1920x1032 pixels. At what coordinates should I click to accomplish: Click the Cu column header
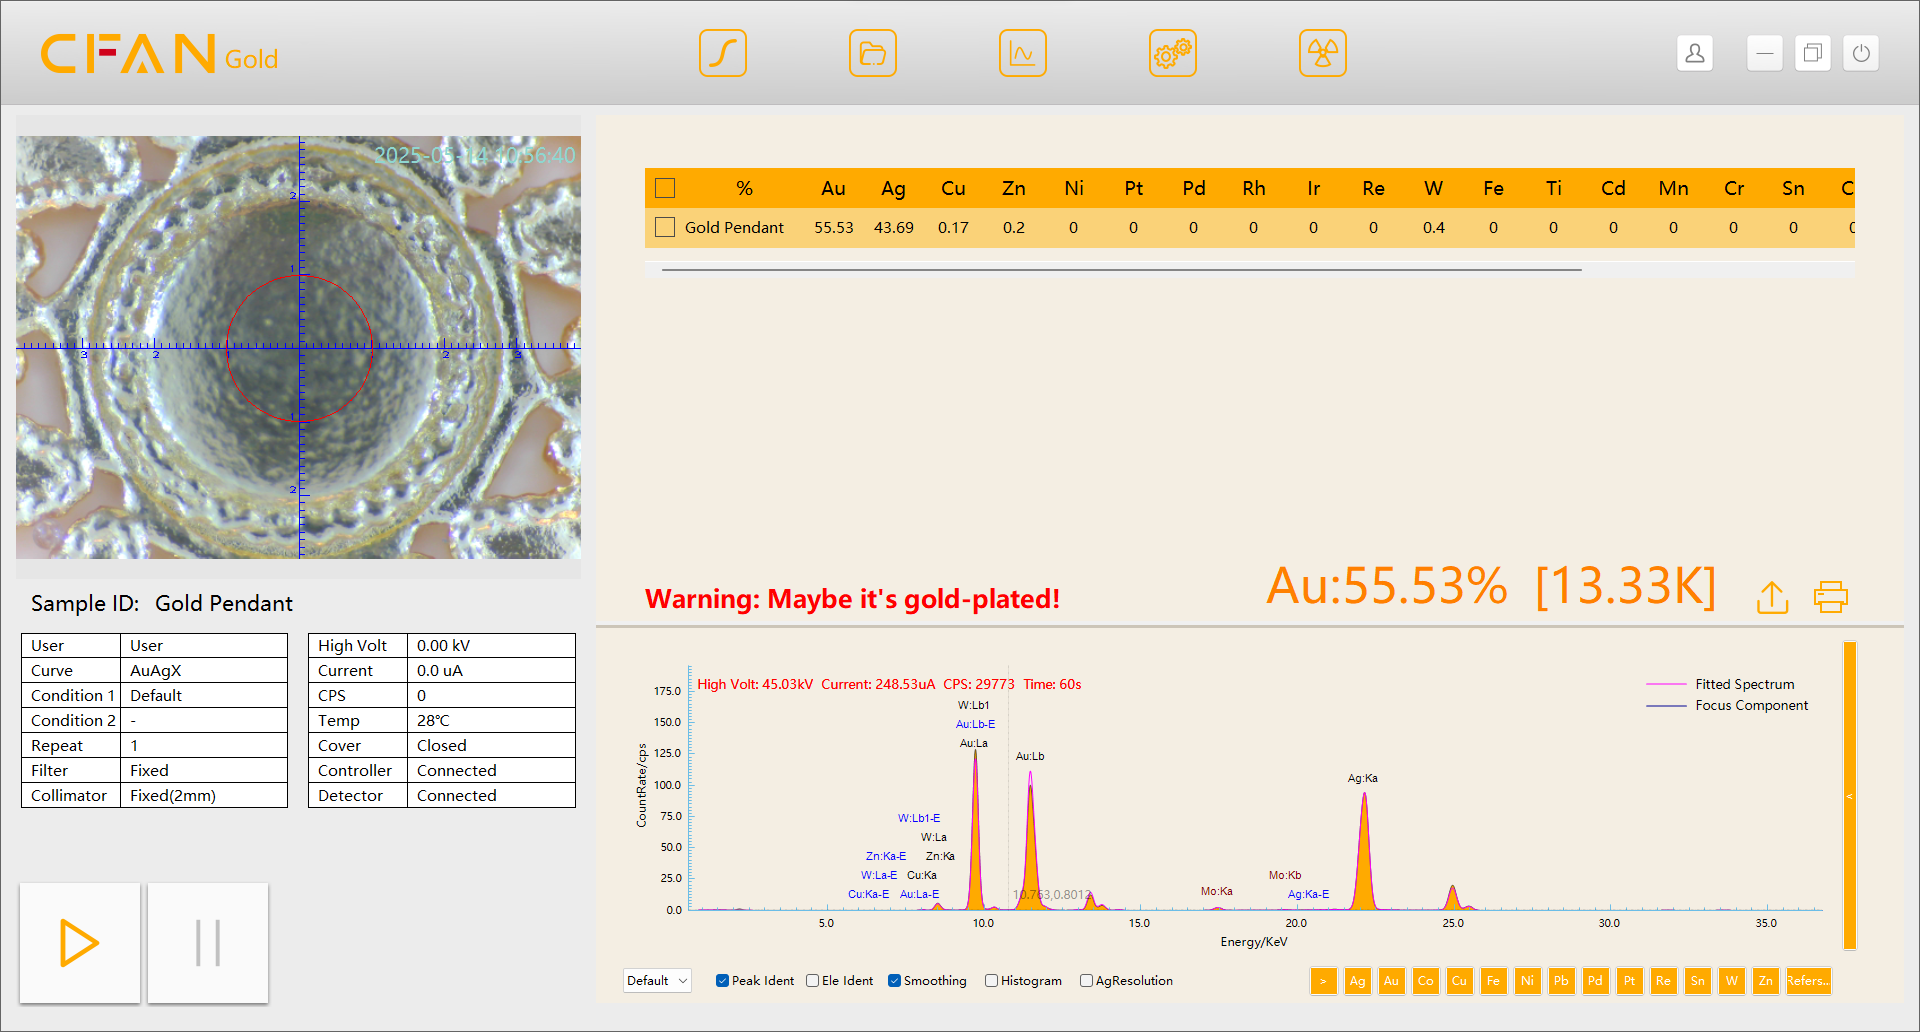pos(953,188)
